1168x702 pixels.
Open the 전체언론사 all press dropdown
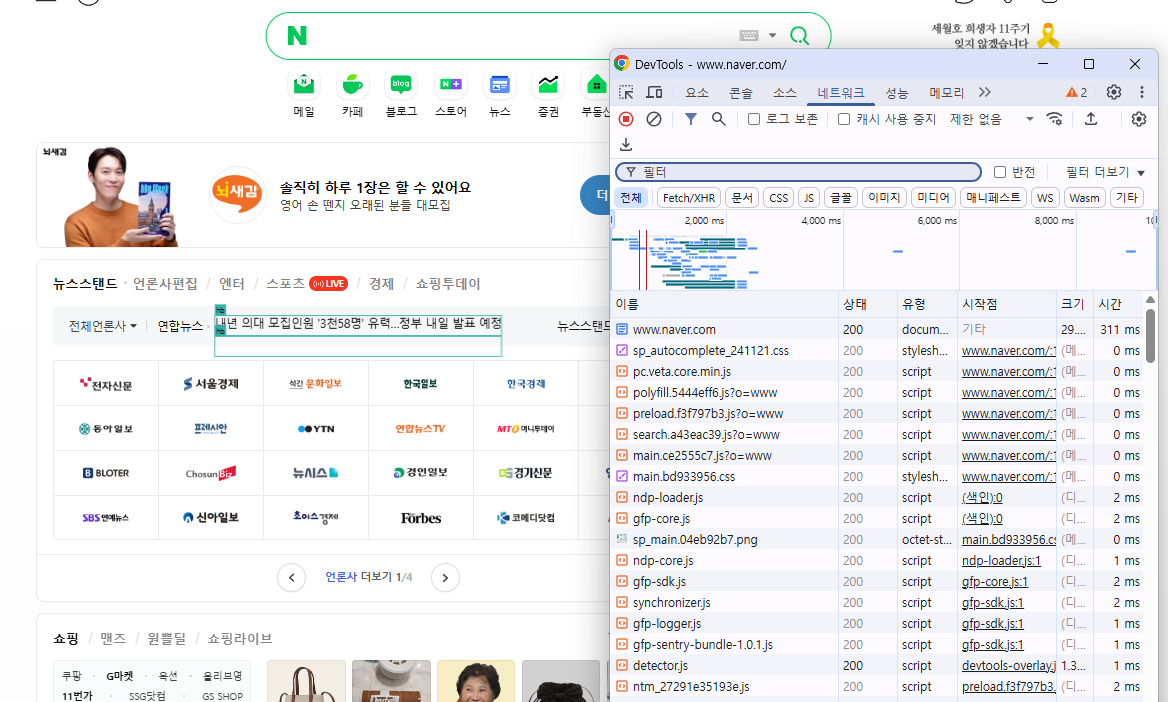pos(103,326)
